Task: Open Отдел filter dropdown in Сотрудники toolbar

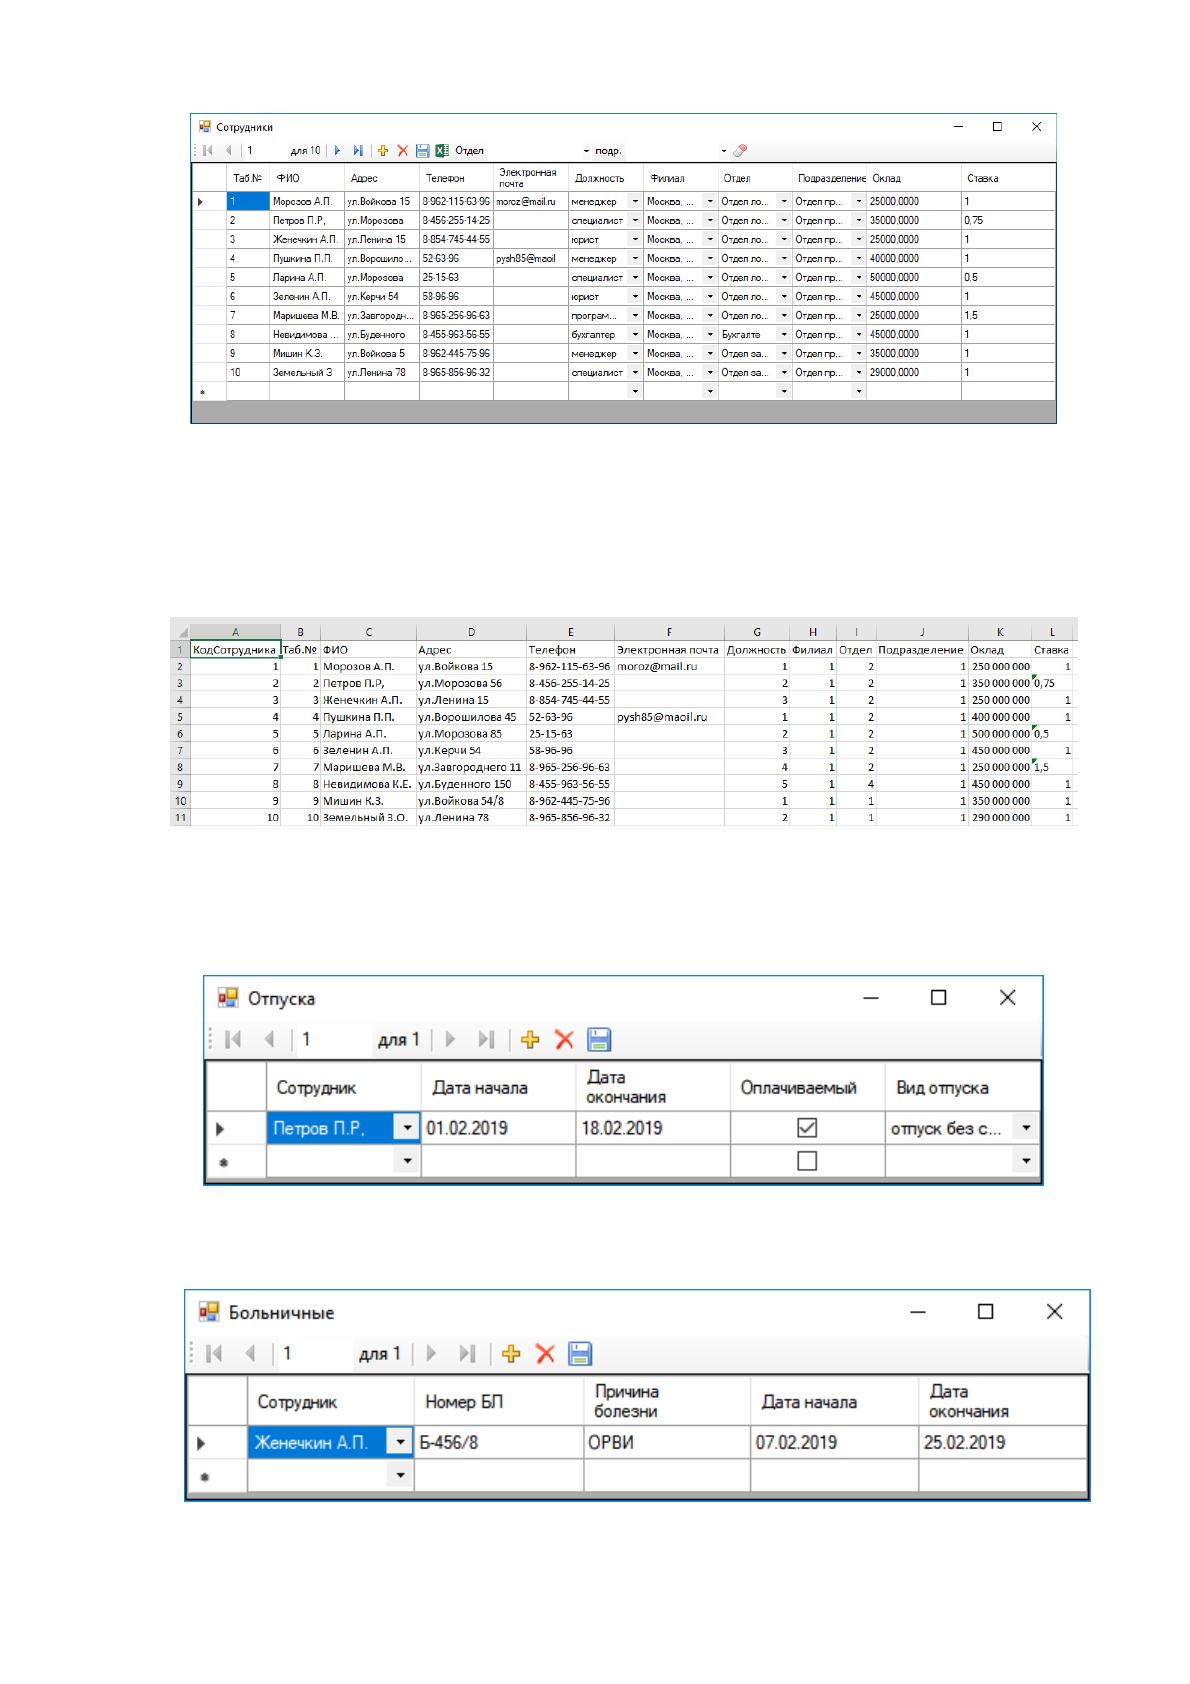Action: (587, 151)
